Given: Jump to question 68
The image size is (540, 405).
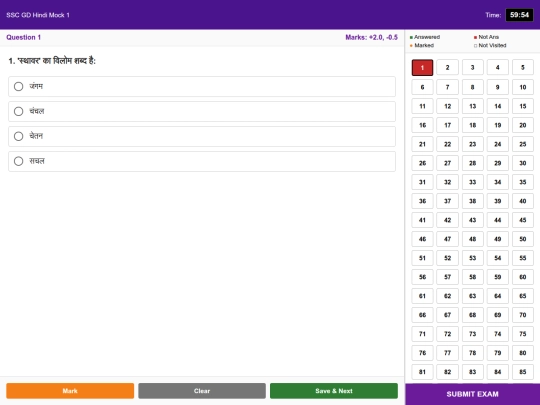Looking at the screenshot, I should pos(472,314).
